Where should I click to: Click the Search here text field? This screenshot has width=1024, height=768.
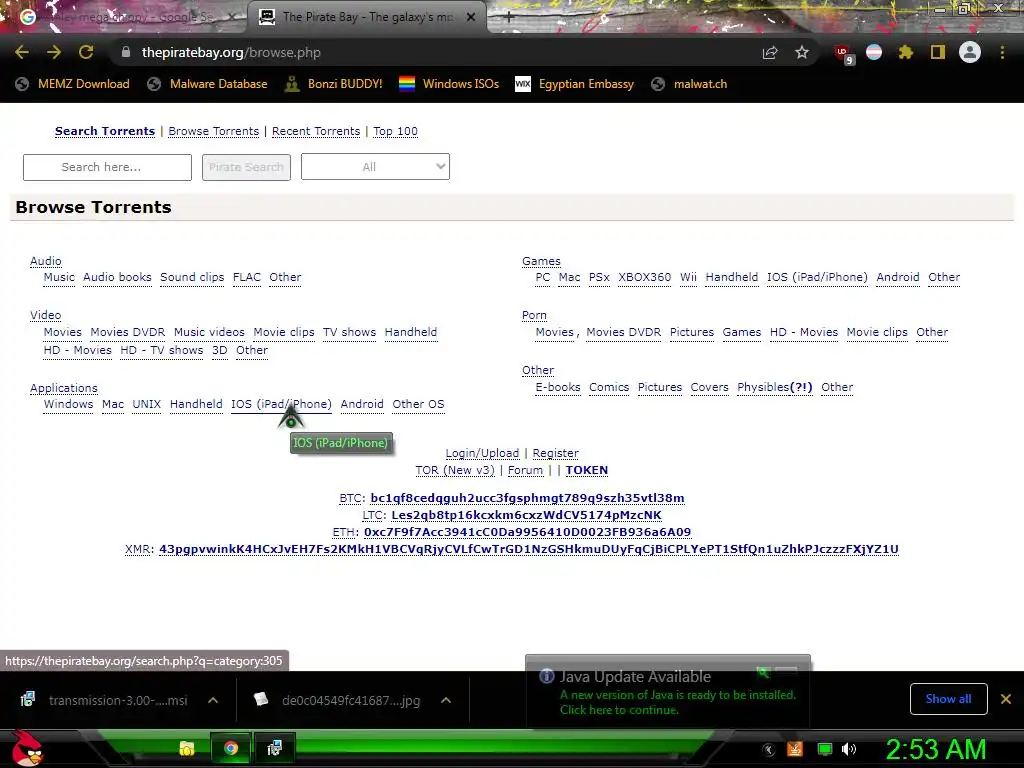107,167
